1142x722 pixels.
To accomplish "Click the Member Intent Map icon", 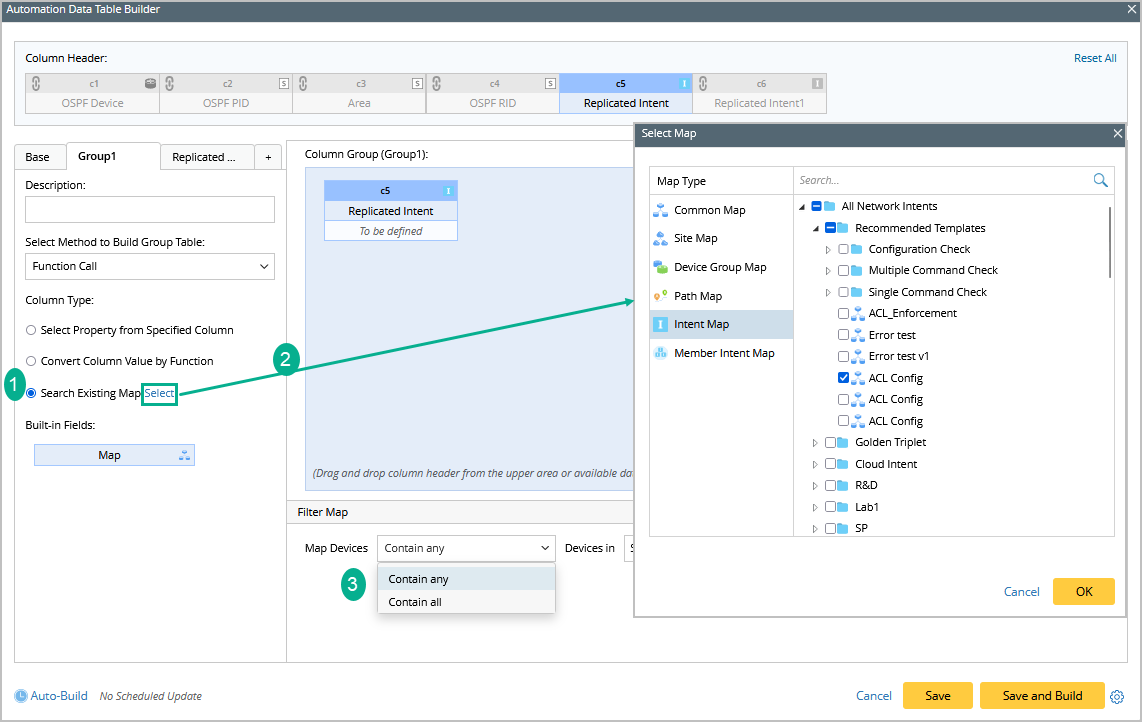I will 661,353.
